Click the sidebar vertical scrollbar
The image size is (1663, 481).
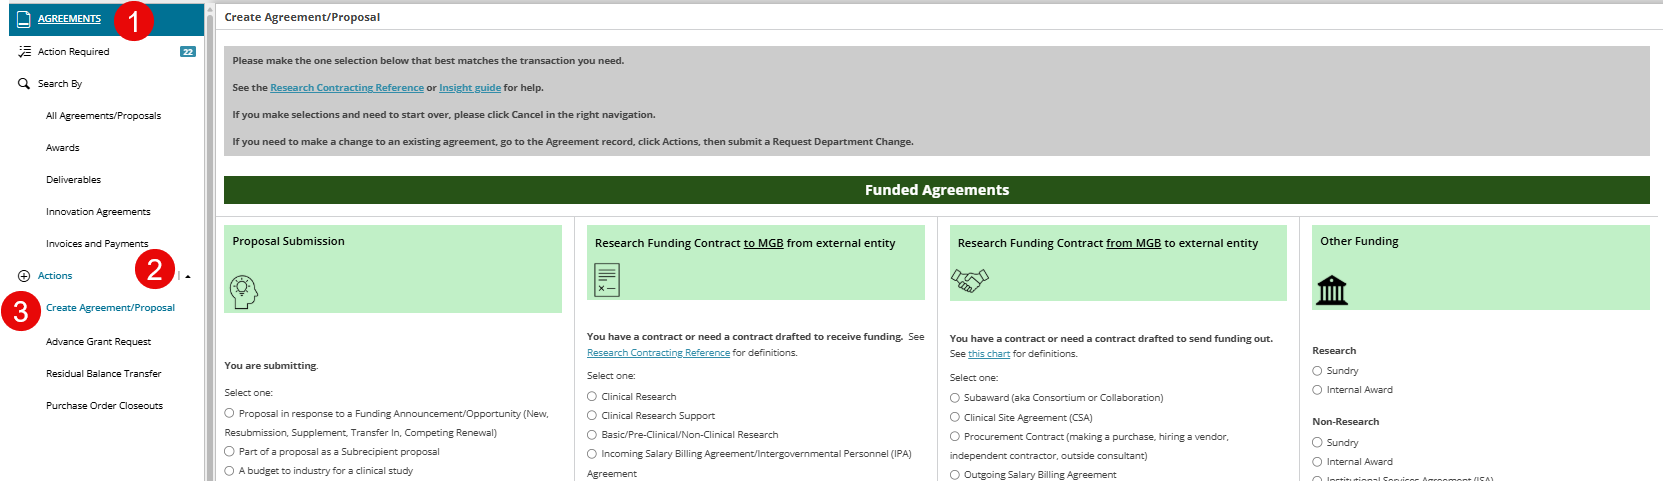(x=210, y=240)
